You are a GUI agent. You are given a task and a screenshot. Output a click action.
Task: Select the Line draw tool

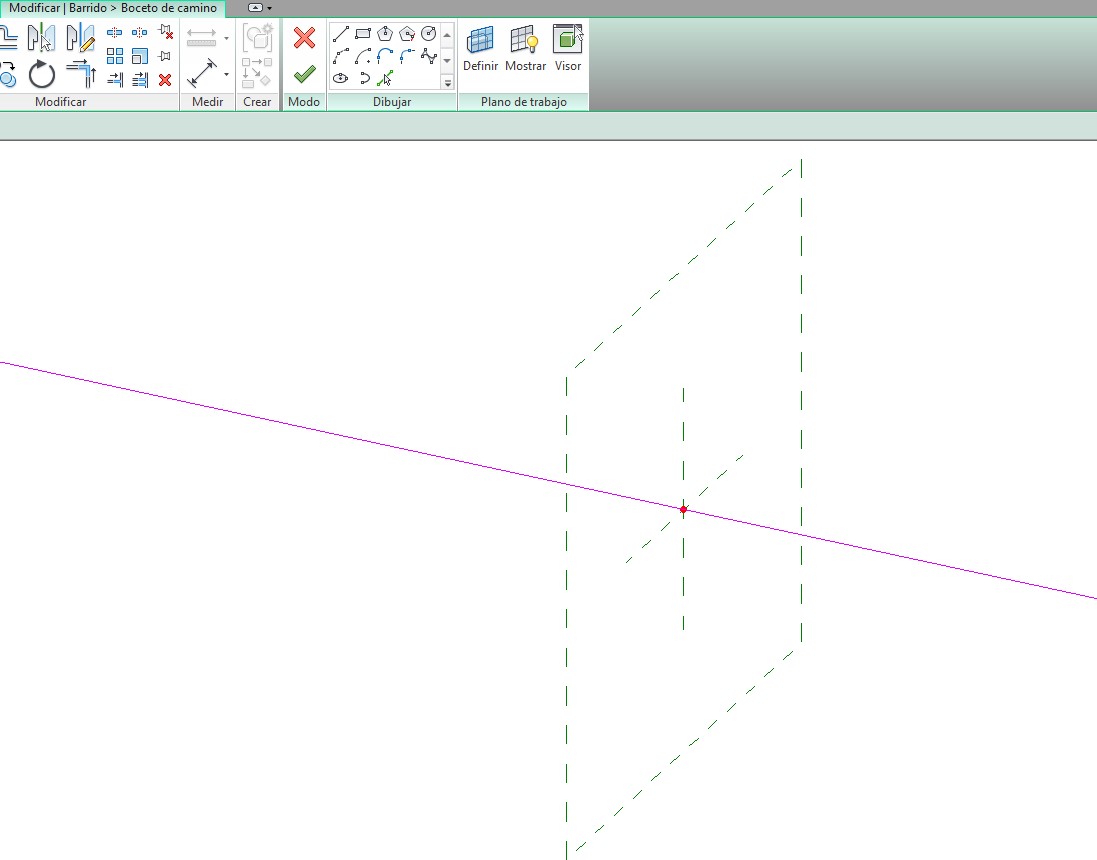pyautogui.click(x=341, y=34)
